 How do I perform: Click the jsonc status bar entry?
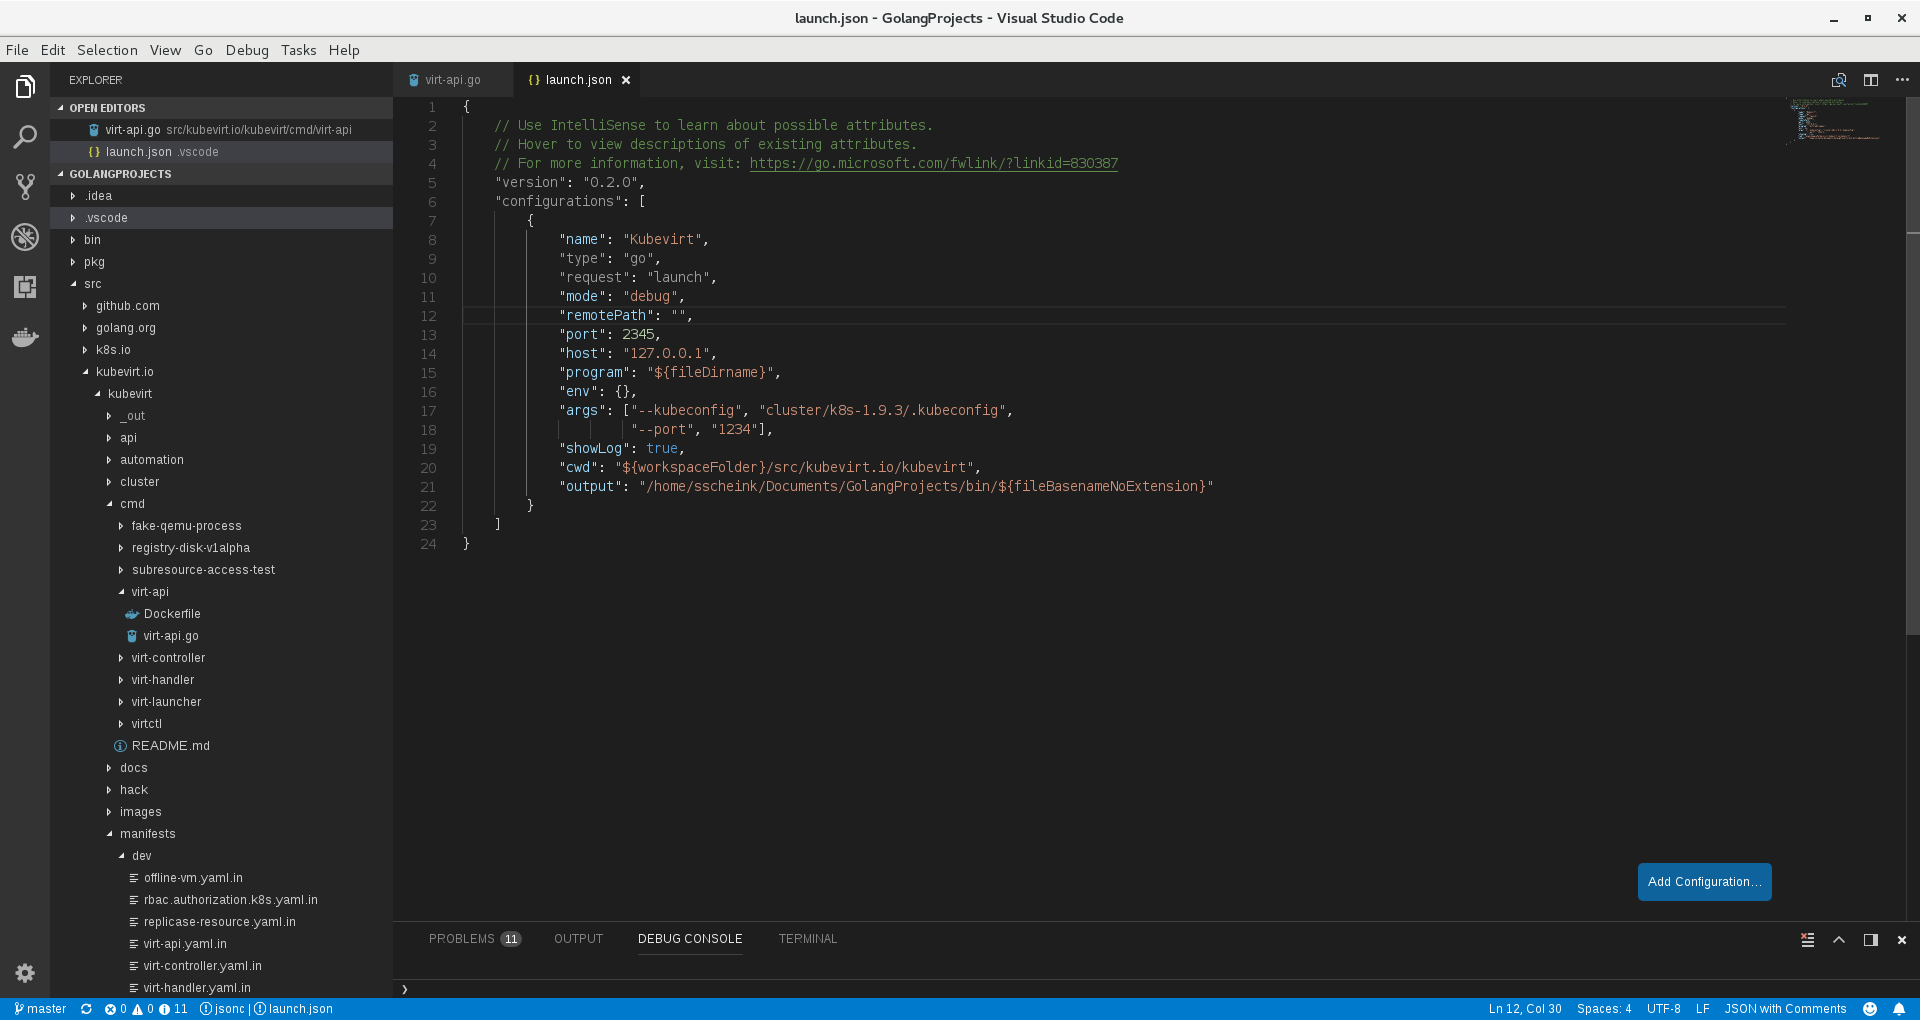pyautogui.click(x=222, y=1009)
